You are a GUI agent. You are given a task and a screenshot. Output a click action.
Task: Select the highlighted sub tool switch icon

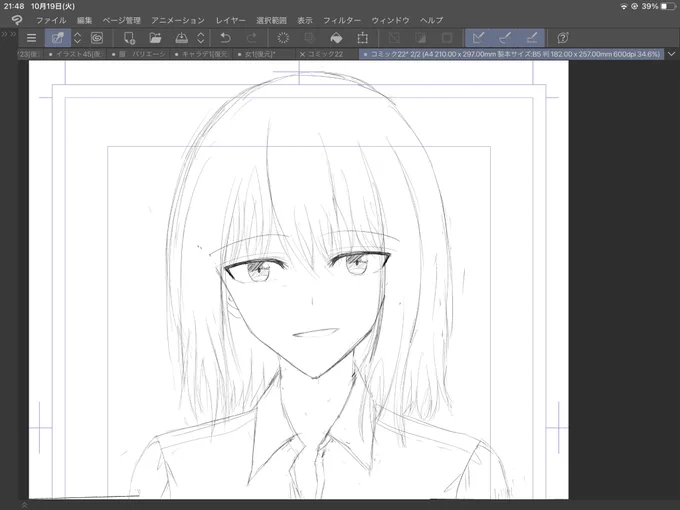tap(58, 38)
